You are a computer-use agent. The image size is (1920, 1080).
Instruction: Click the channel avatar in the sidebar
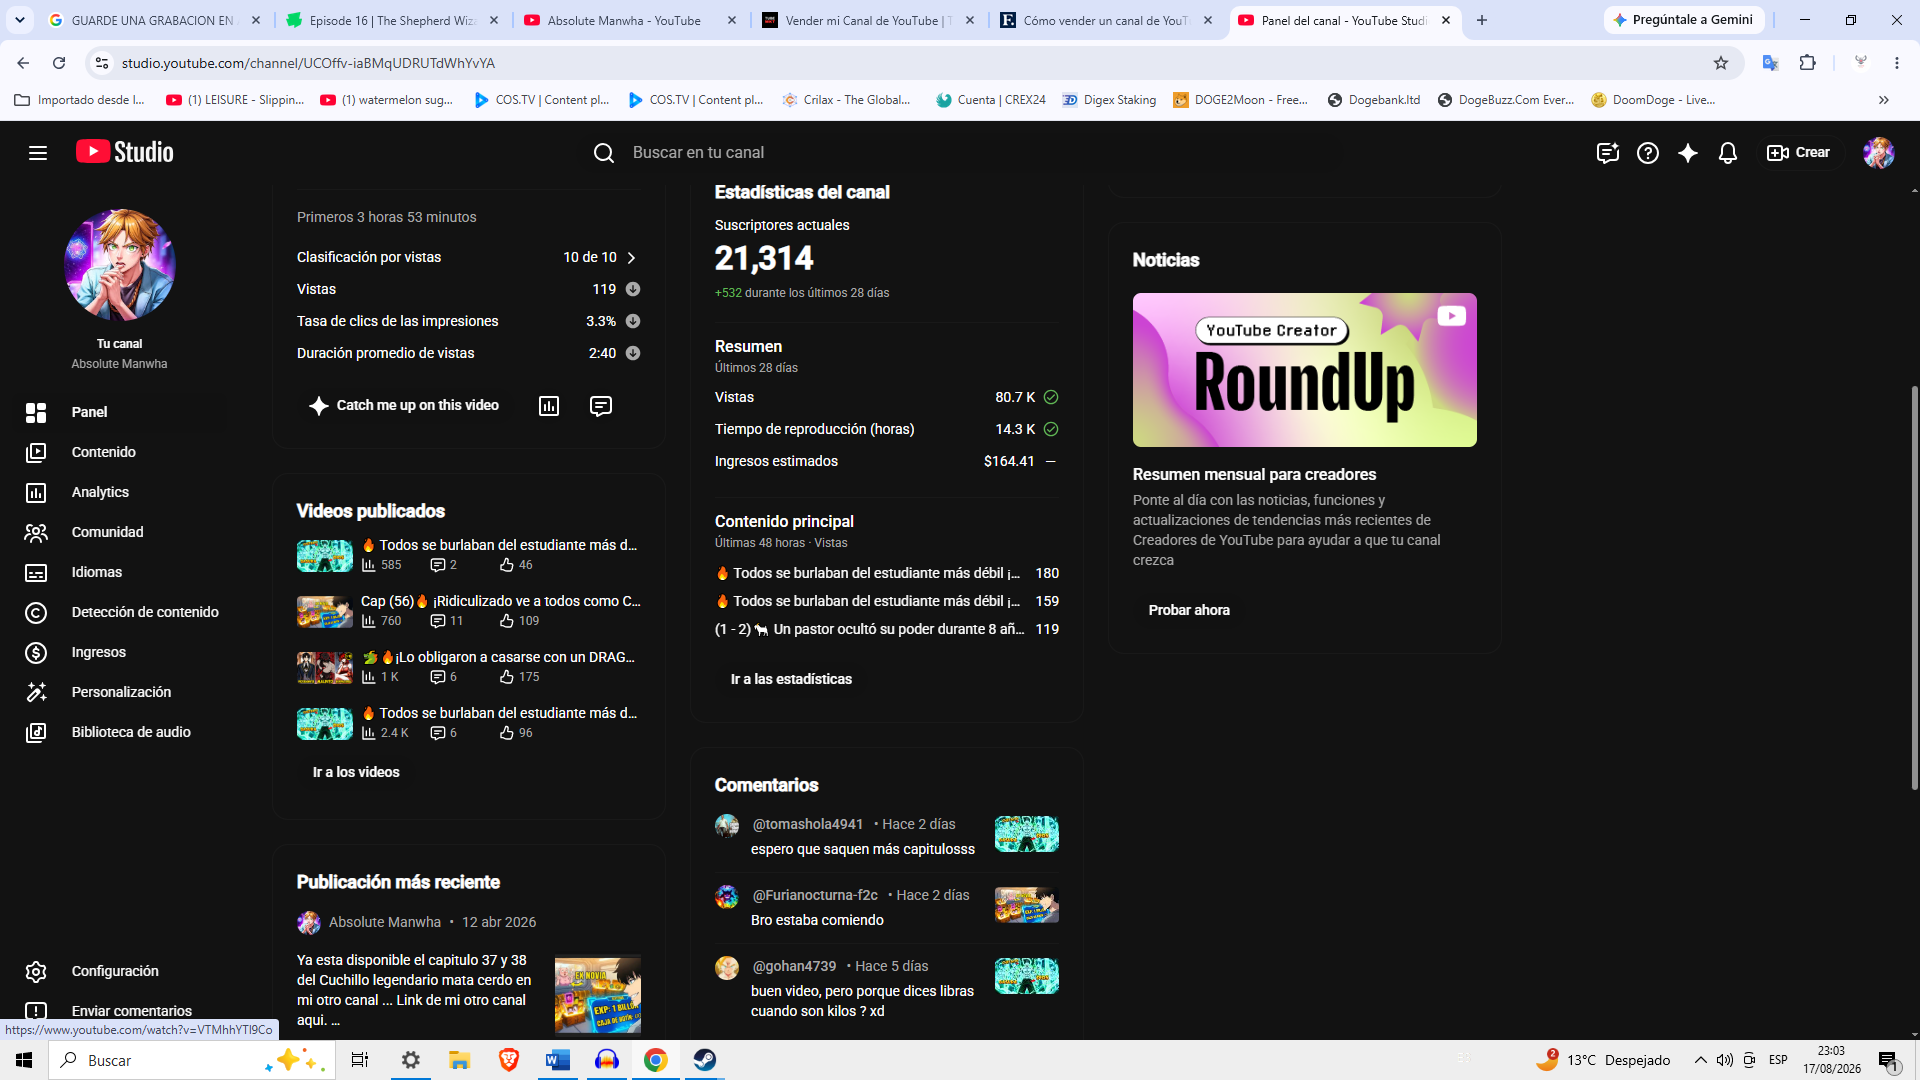click(x=120, y=265)
